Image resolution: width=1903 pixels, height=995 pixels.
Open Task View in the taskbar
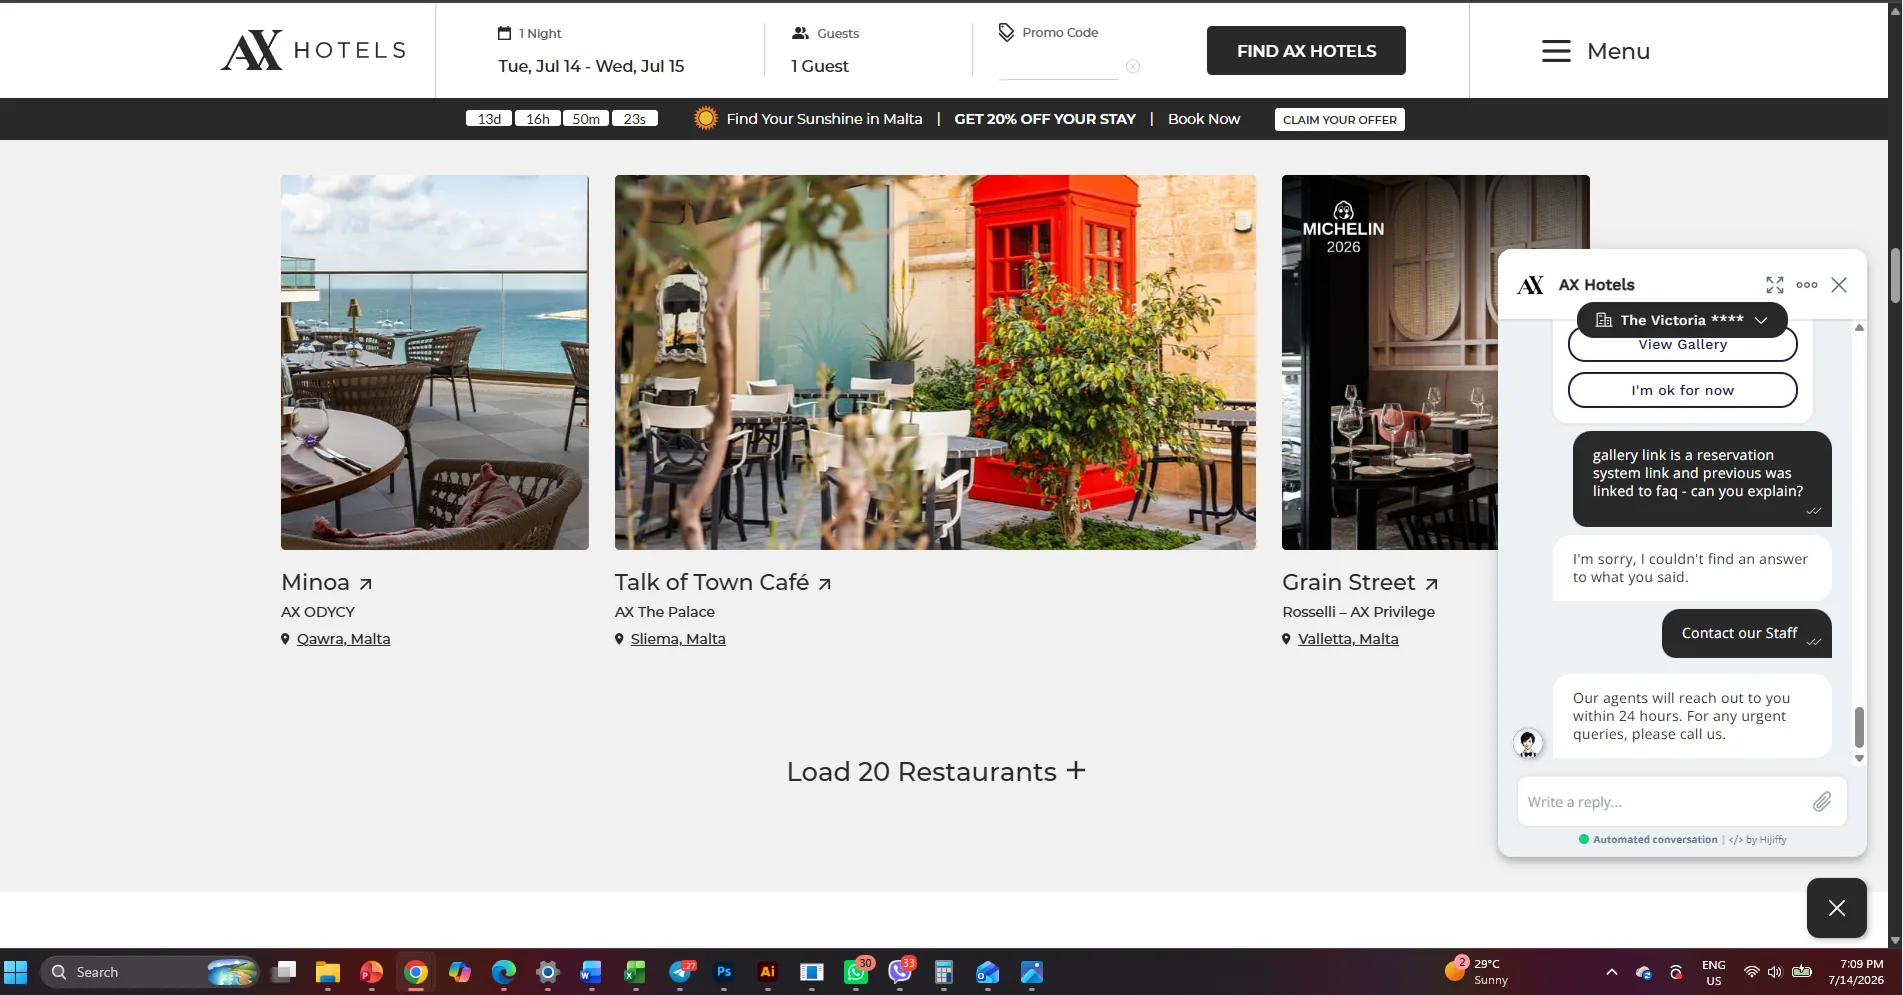coord(284,972)
